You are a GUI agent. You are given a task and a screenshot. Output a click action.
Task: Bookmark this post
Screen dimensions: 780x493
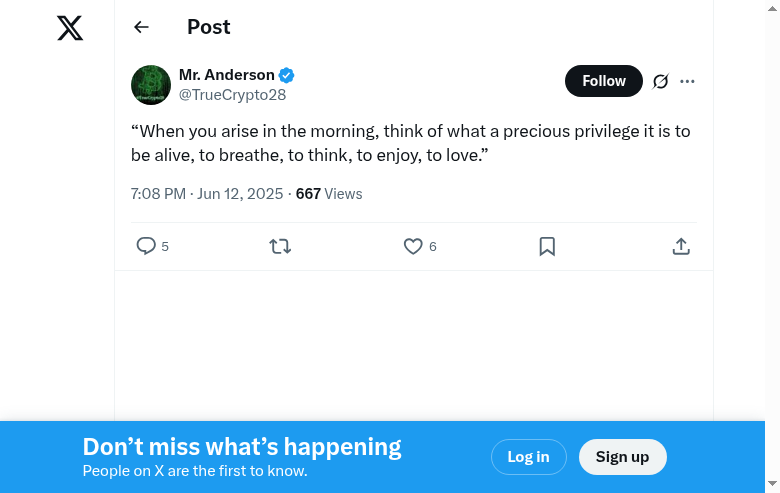[547, 246]
